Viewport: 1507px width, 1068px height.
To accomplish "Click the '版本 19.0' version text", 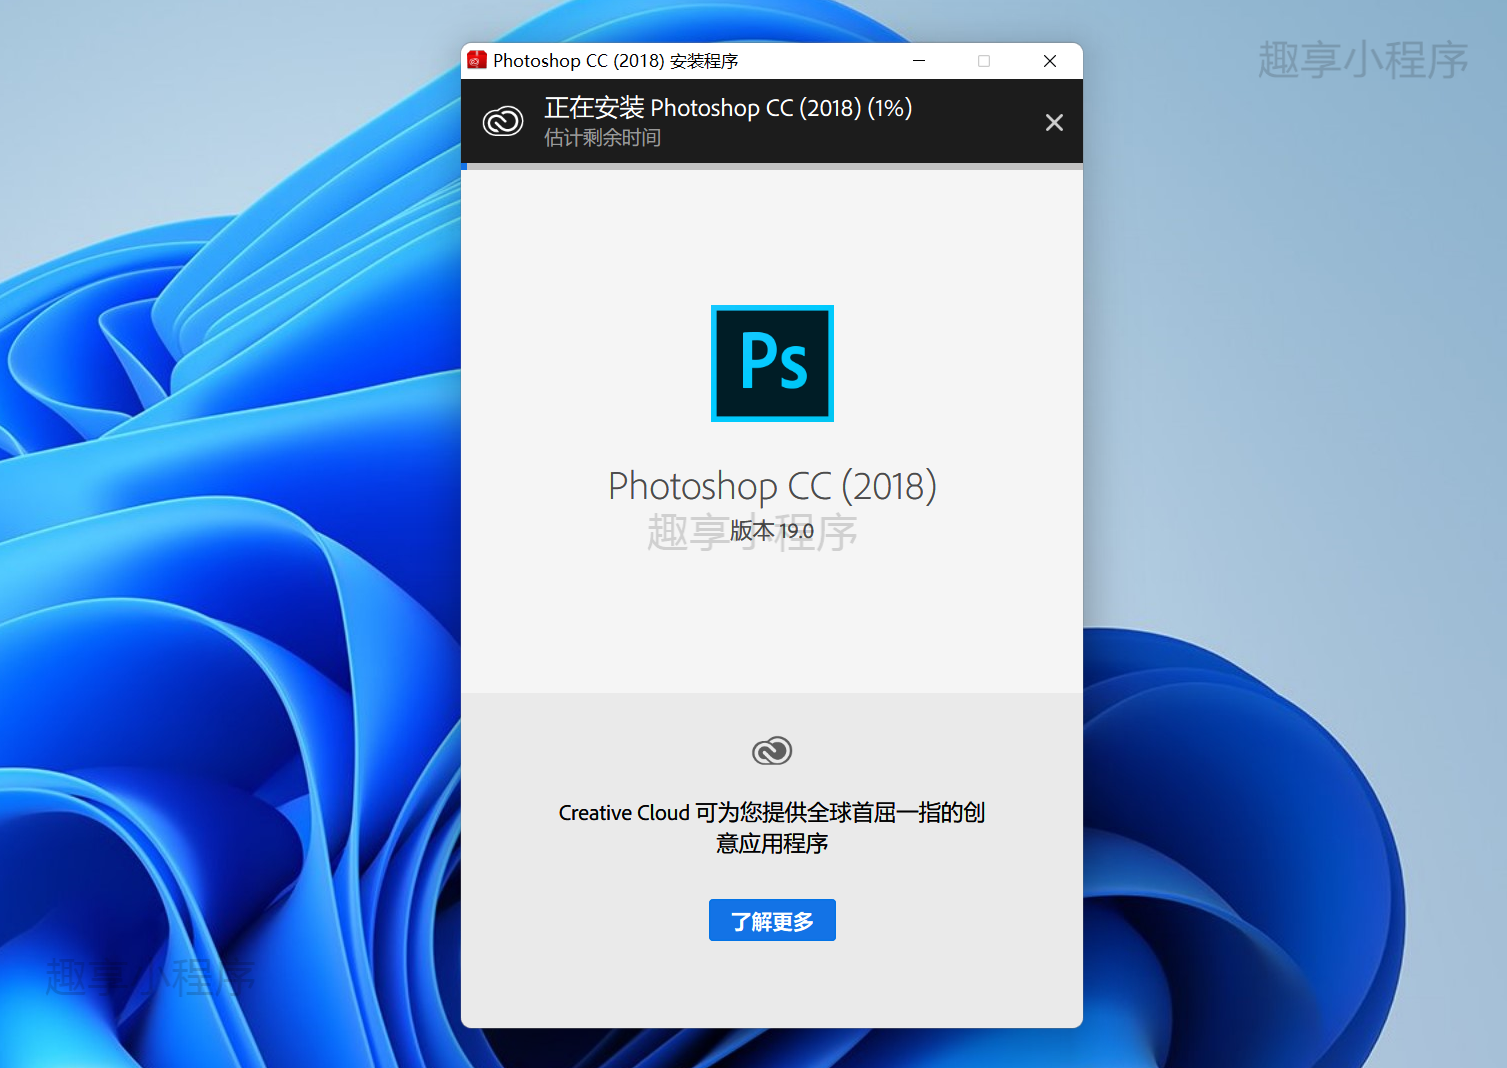I will point(772,531).
